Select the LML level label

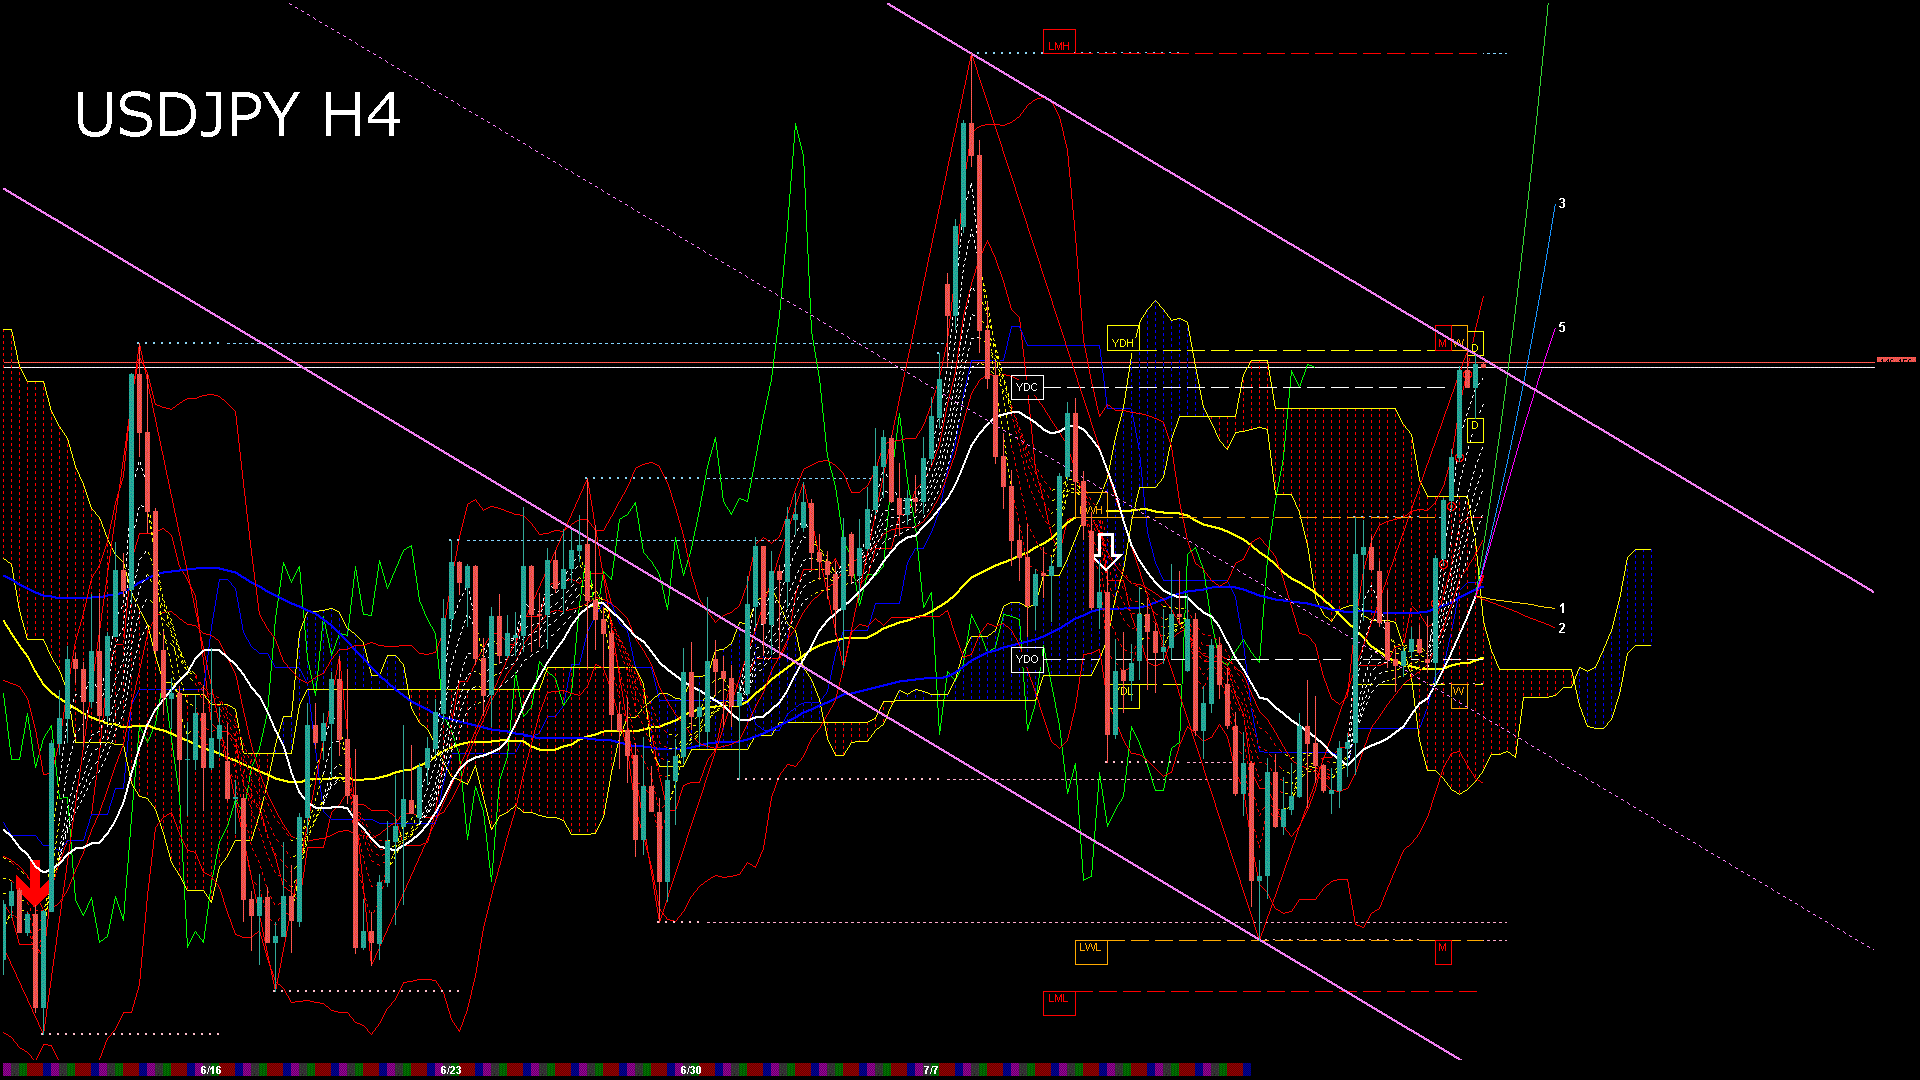[x=1059, y=1001]
